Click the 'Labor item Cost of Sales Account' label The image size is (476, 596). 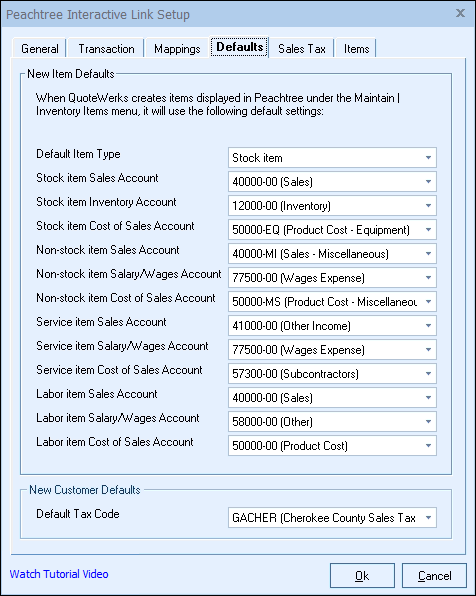pos(115,442)
